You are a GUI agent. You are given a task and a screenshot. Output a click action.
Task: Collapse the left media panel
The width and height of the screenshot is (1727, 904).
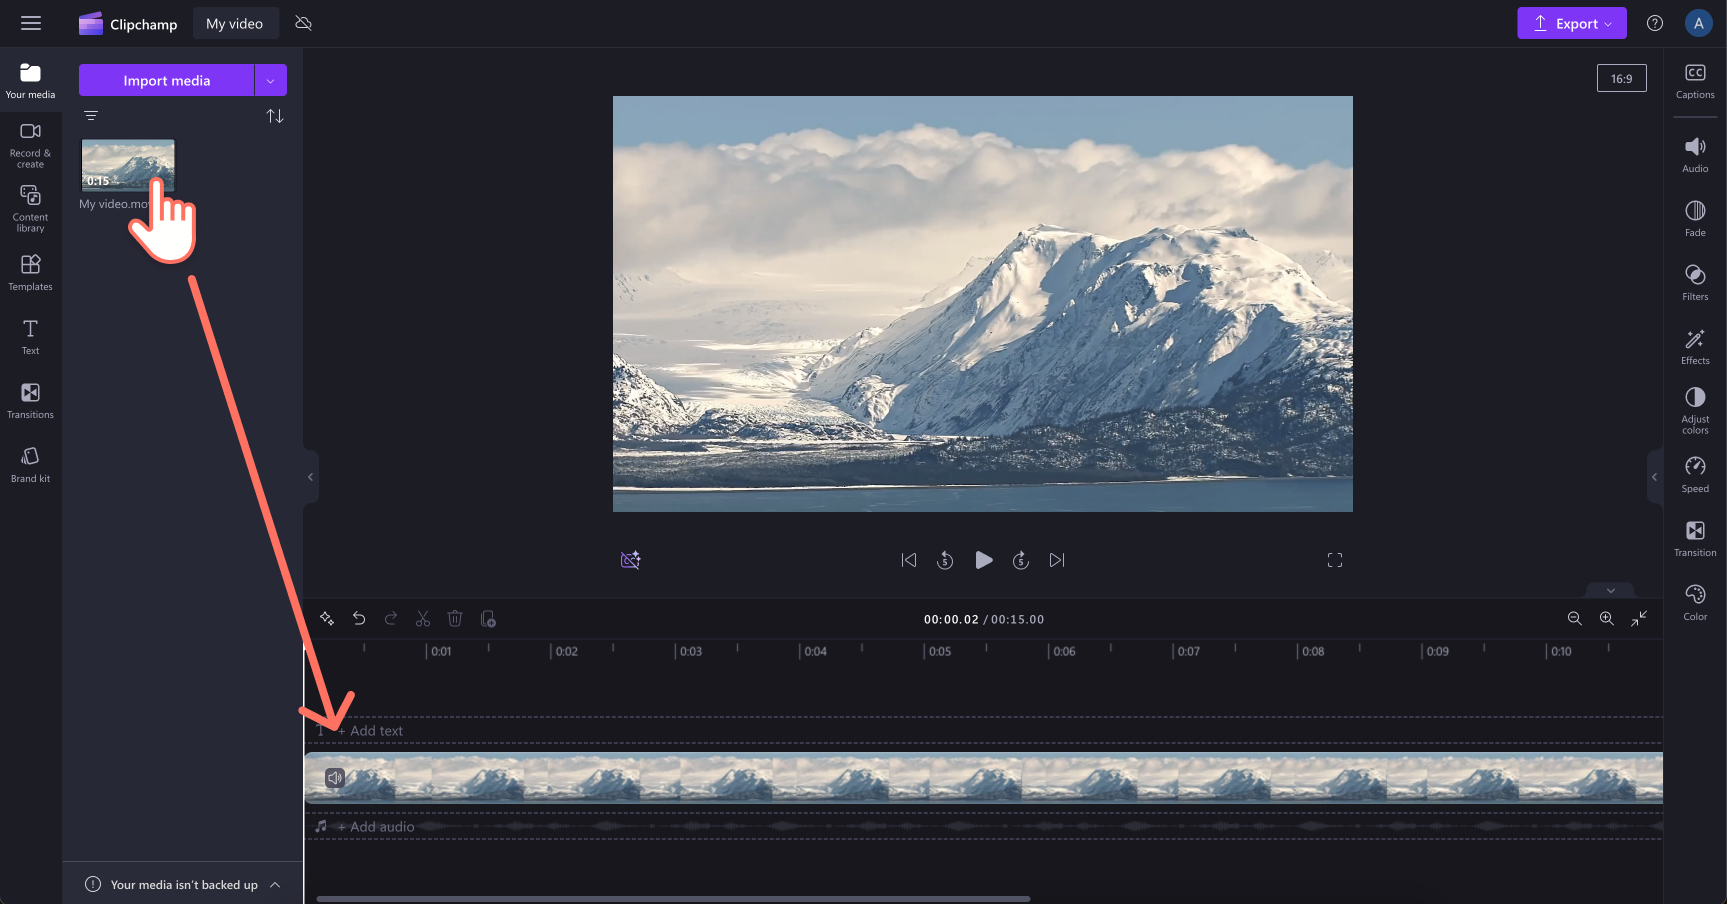tap(310, 477)
